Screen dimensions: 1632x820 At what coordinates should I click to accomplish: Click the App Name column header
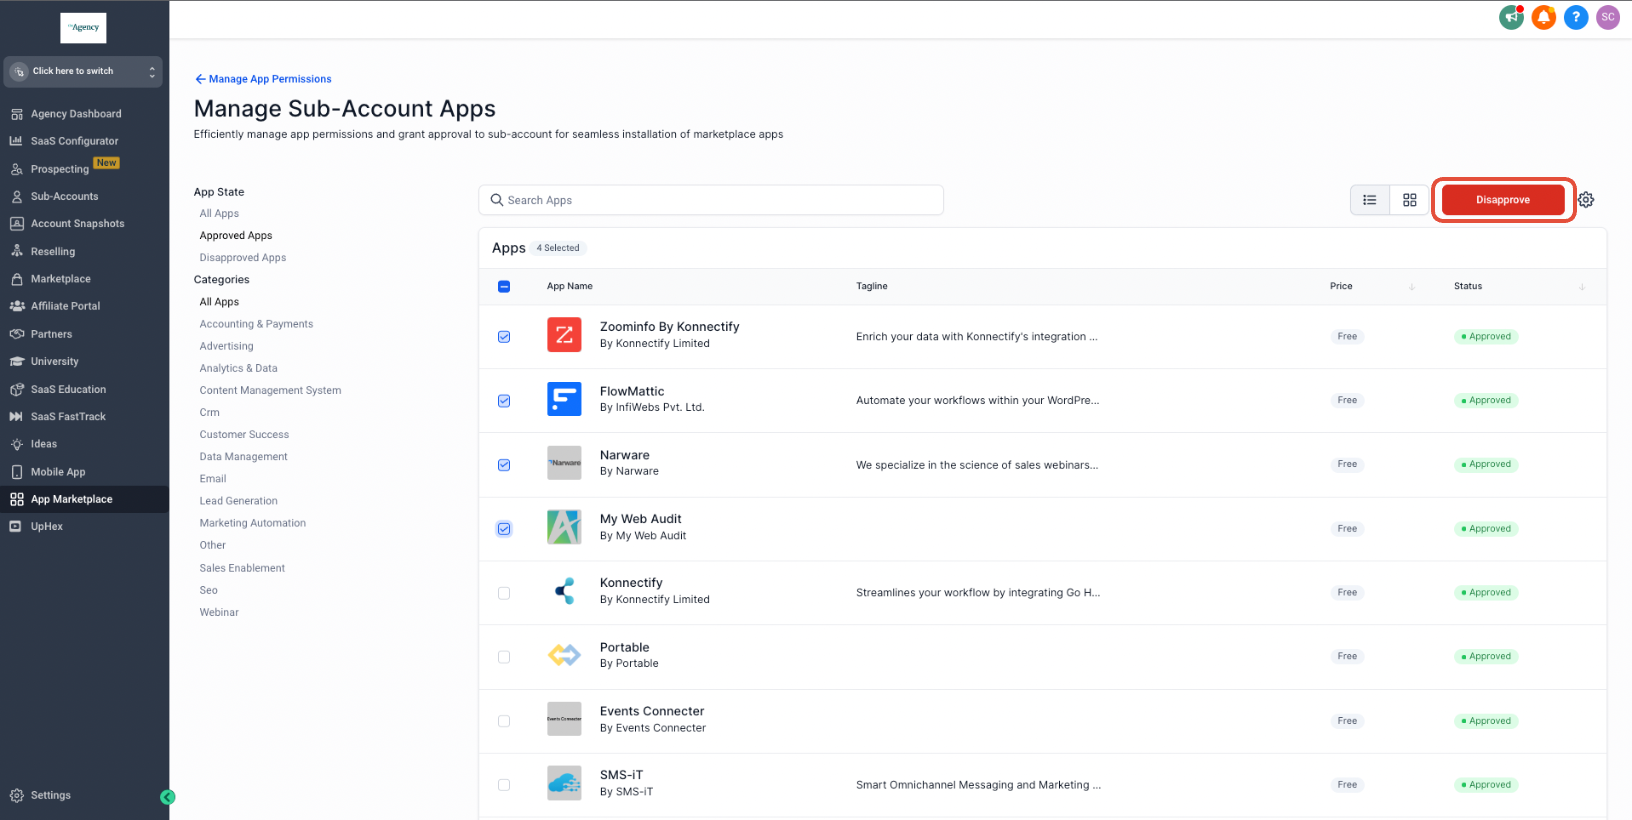pos(570,286)
